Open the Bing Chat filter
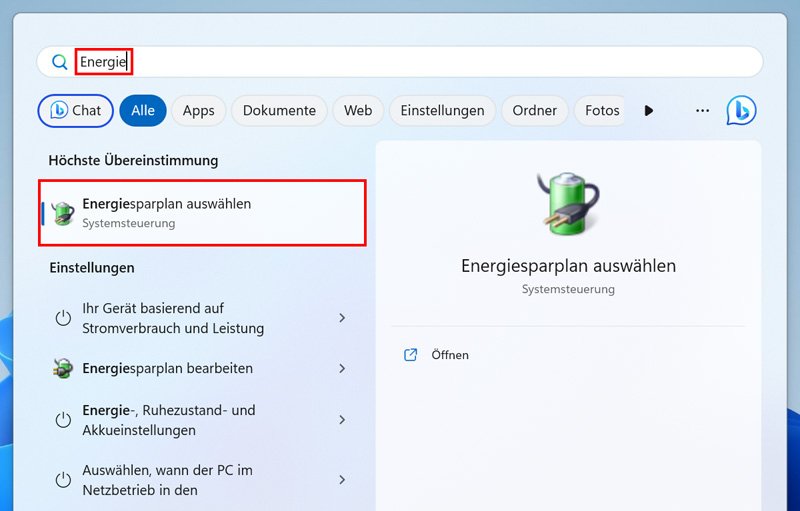Image resolution: width=800 pixels, height=511 pixels. pyautogui.click(x=76, y=111)
